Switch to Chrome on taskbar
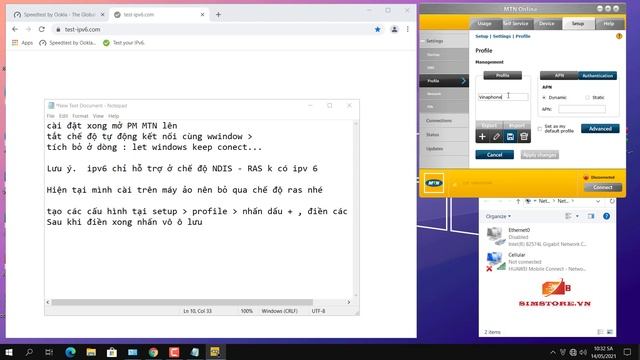The width and height of the screenshot is (640, 360). (153, 352)
